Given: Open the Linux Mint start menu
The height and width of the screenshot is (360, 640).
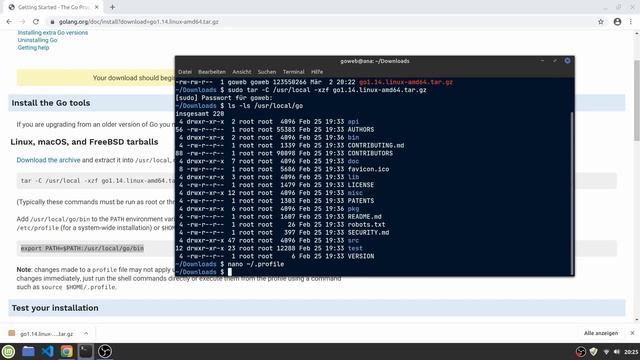Looking at the screenshot, I should (x=8, y=351).
